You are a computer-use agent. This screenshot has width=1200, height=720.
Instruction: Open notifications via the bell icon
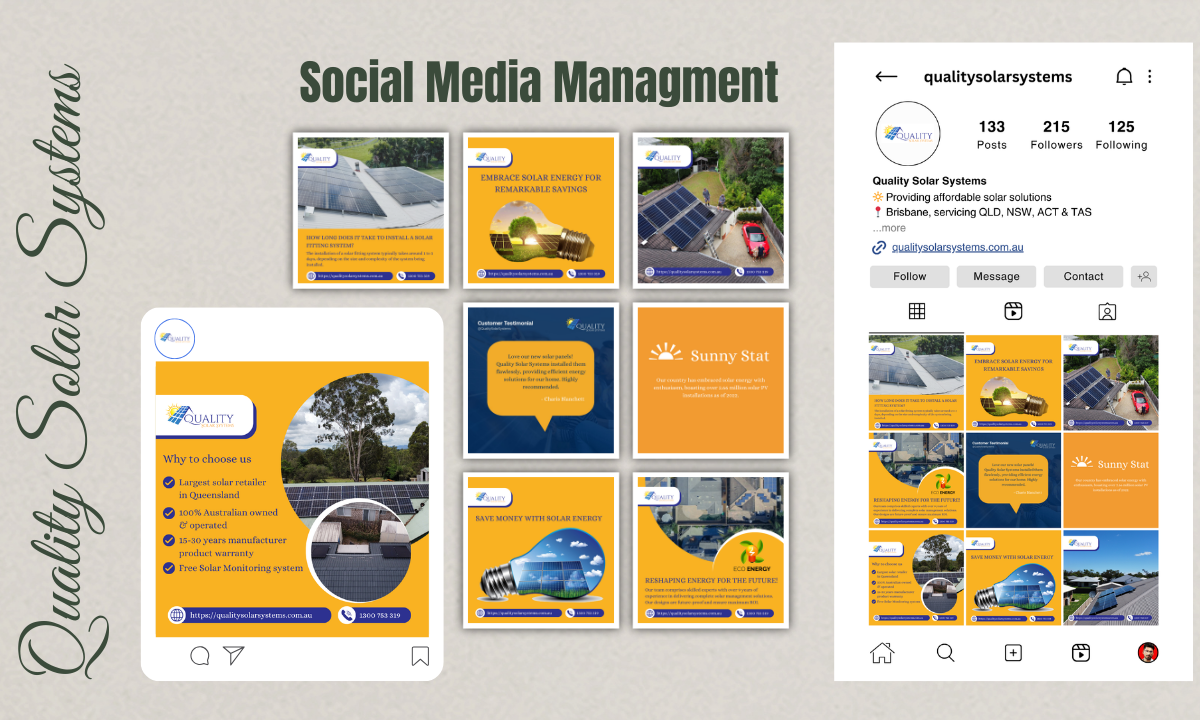tap(1124, 76)
